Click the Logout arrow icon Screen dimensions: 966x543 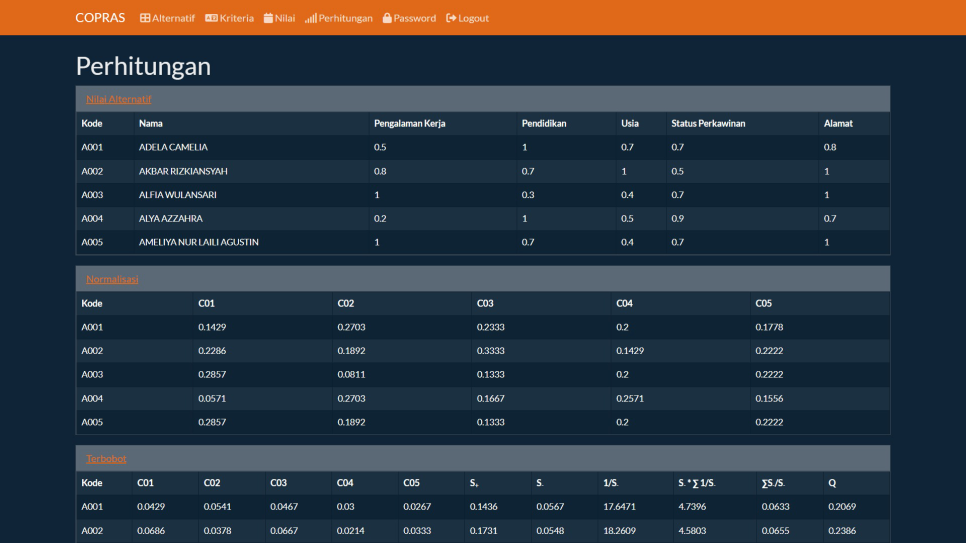coord(451,18)
